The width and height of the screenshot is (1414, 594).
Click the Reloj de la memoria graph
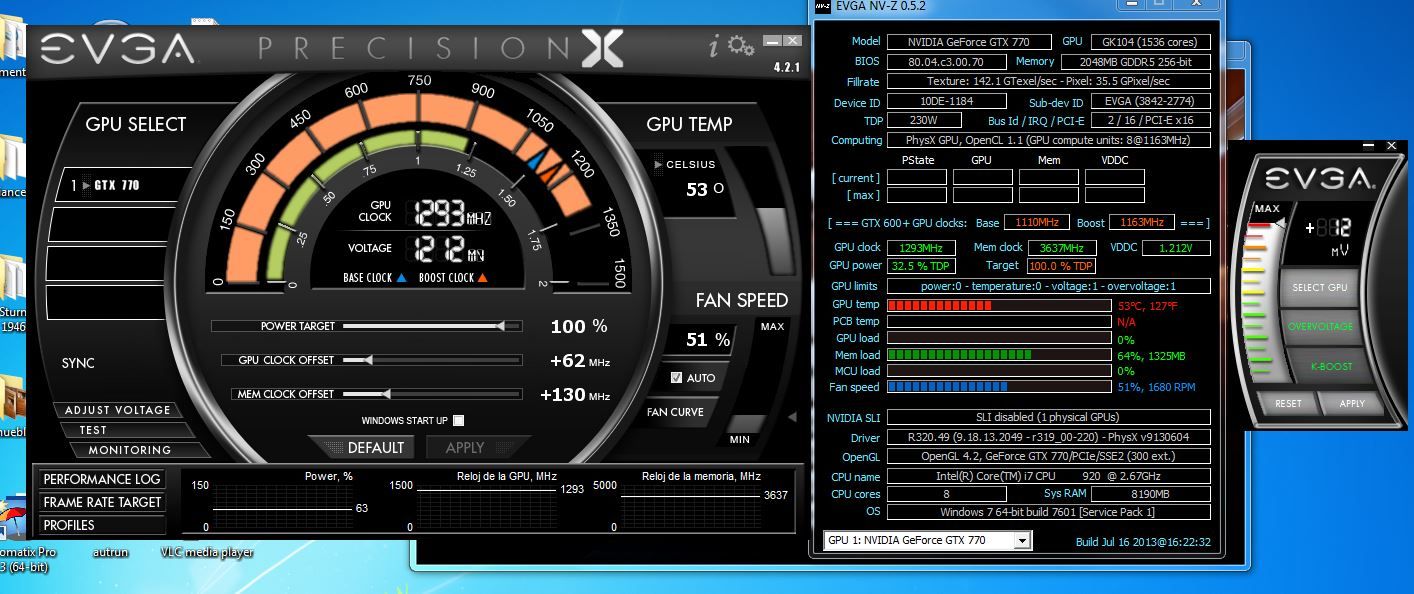690,507
